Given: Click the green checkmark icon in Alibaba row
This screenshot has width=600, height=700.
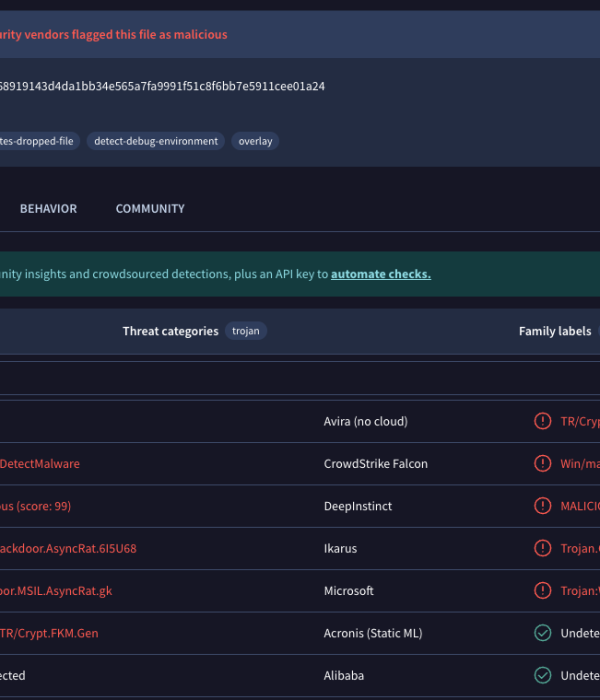Looking at the screenshot, I should (x=543, y=675).
